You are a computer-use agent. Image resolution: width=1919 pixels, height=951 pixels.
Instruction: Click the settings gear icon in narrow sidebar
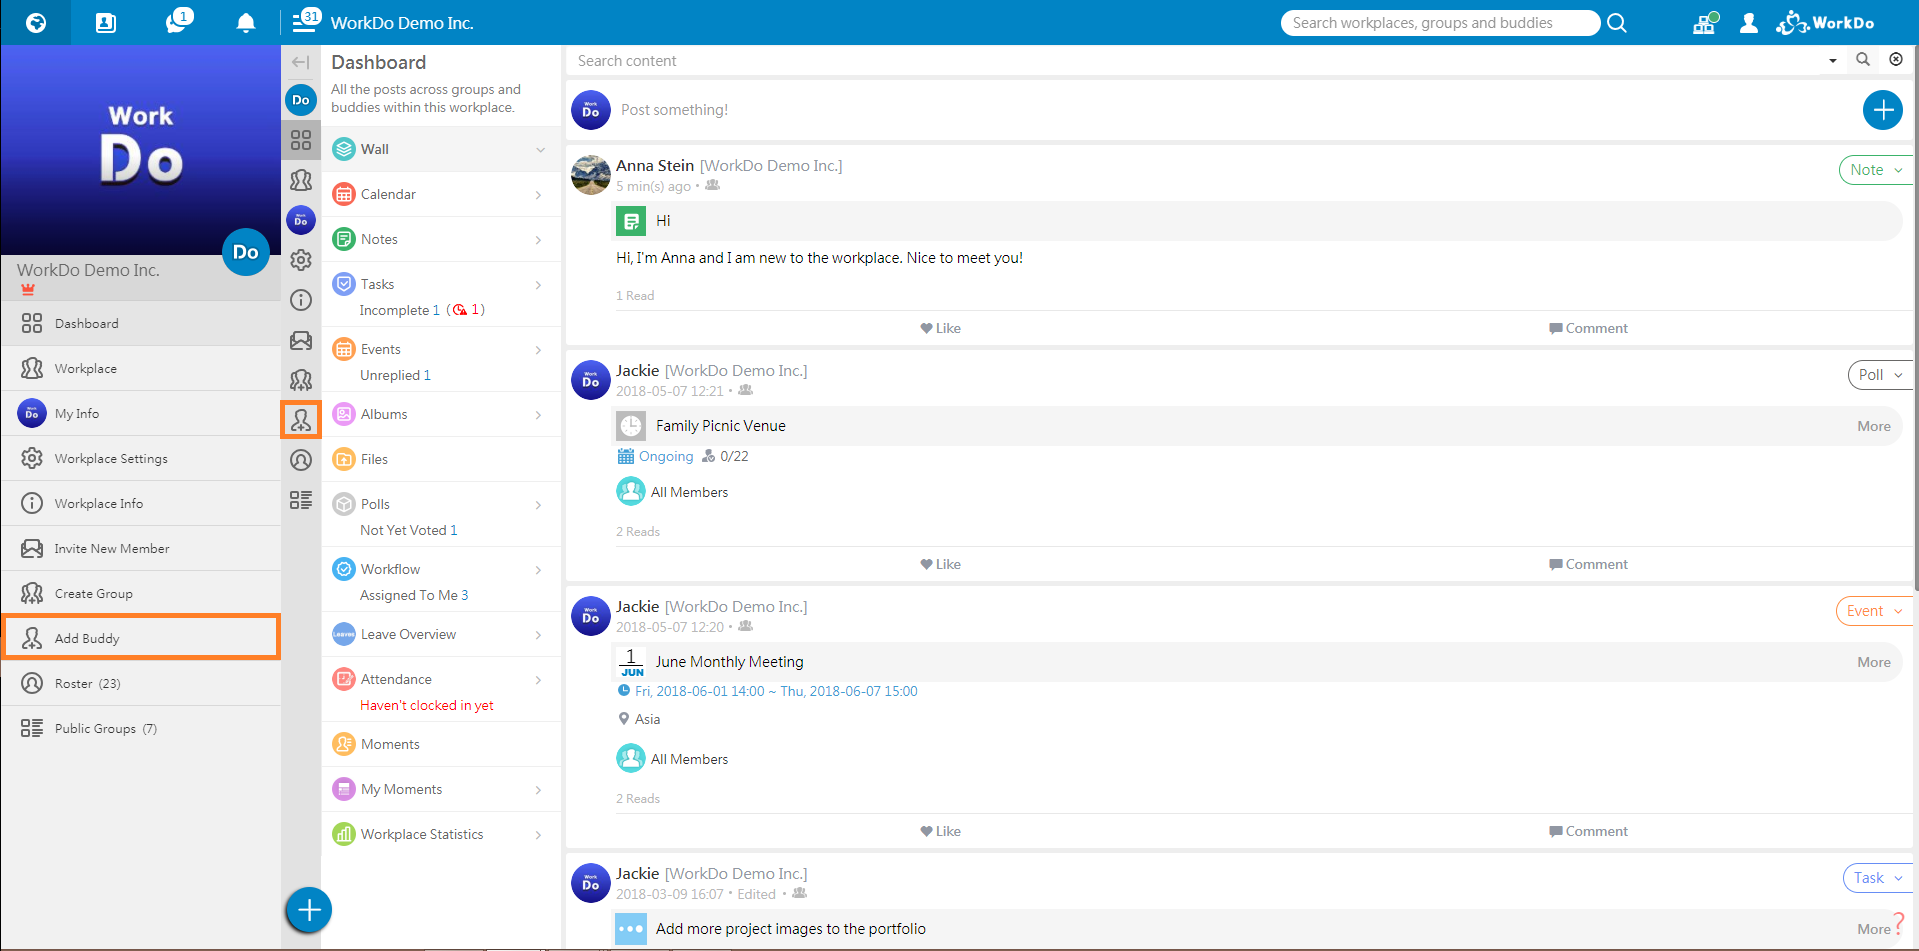click(x=301, y=260)
